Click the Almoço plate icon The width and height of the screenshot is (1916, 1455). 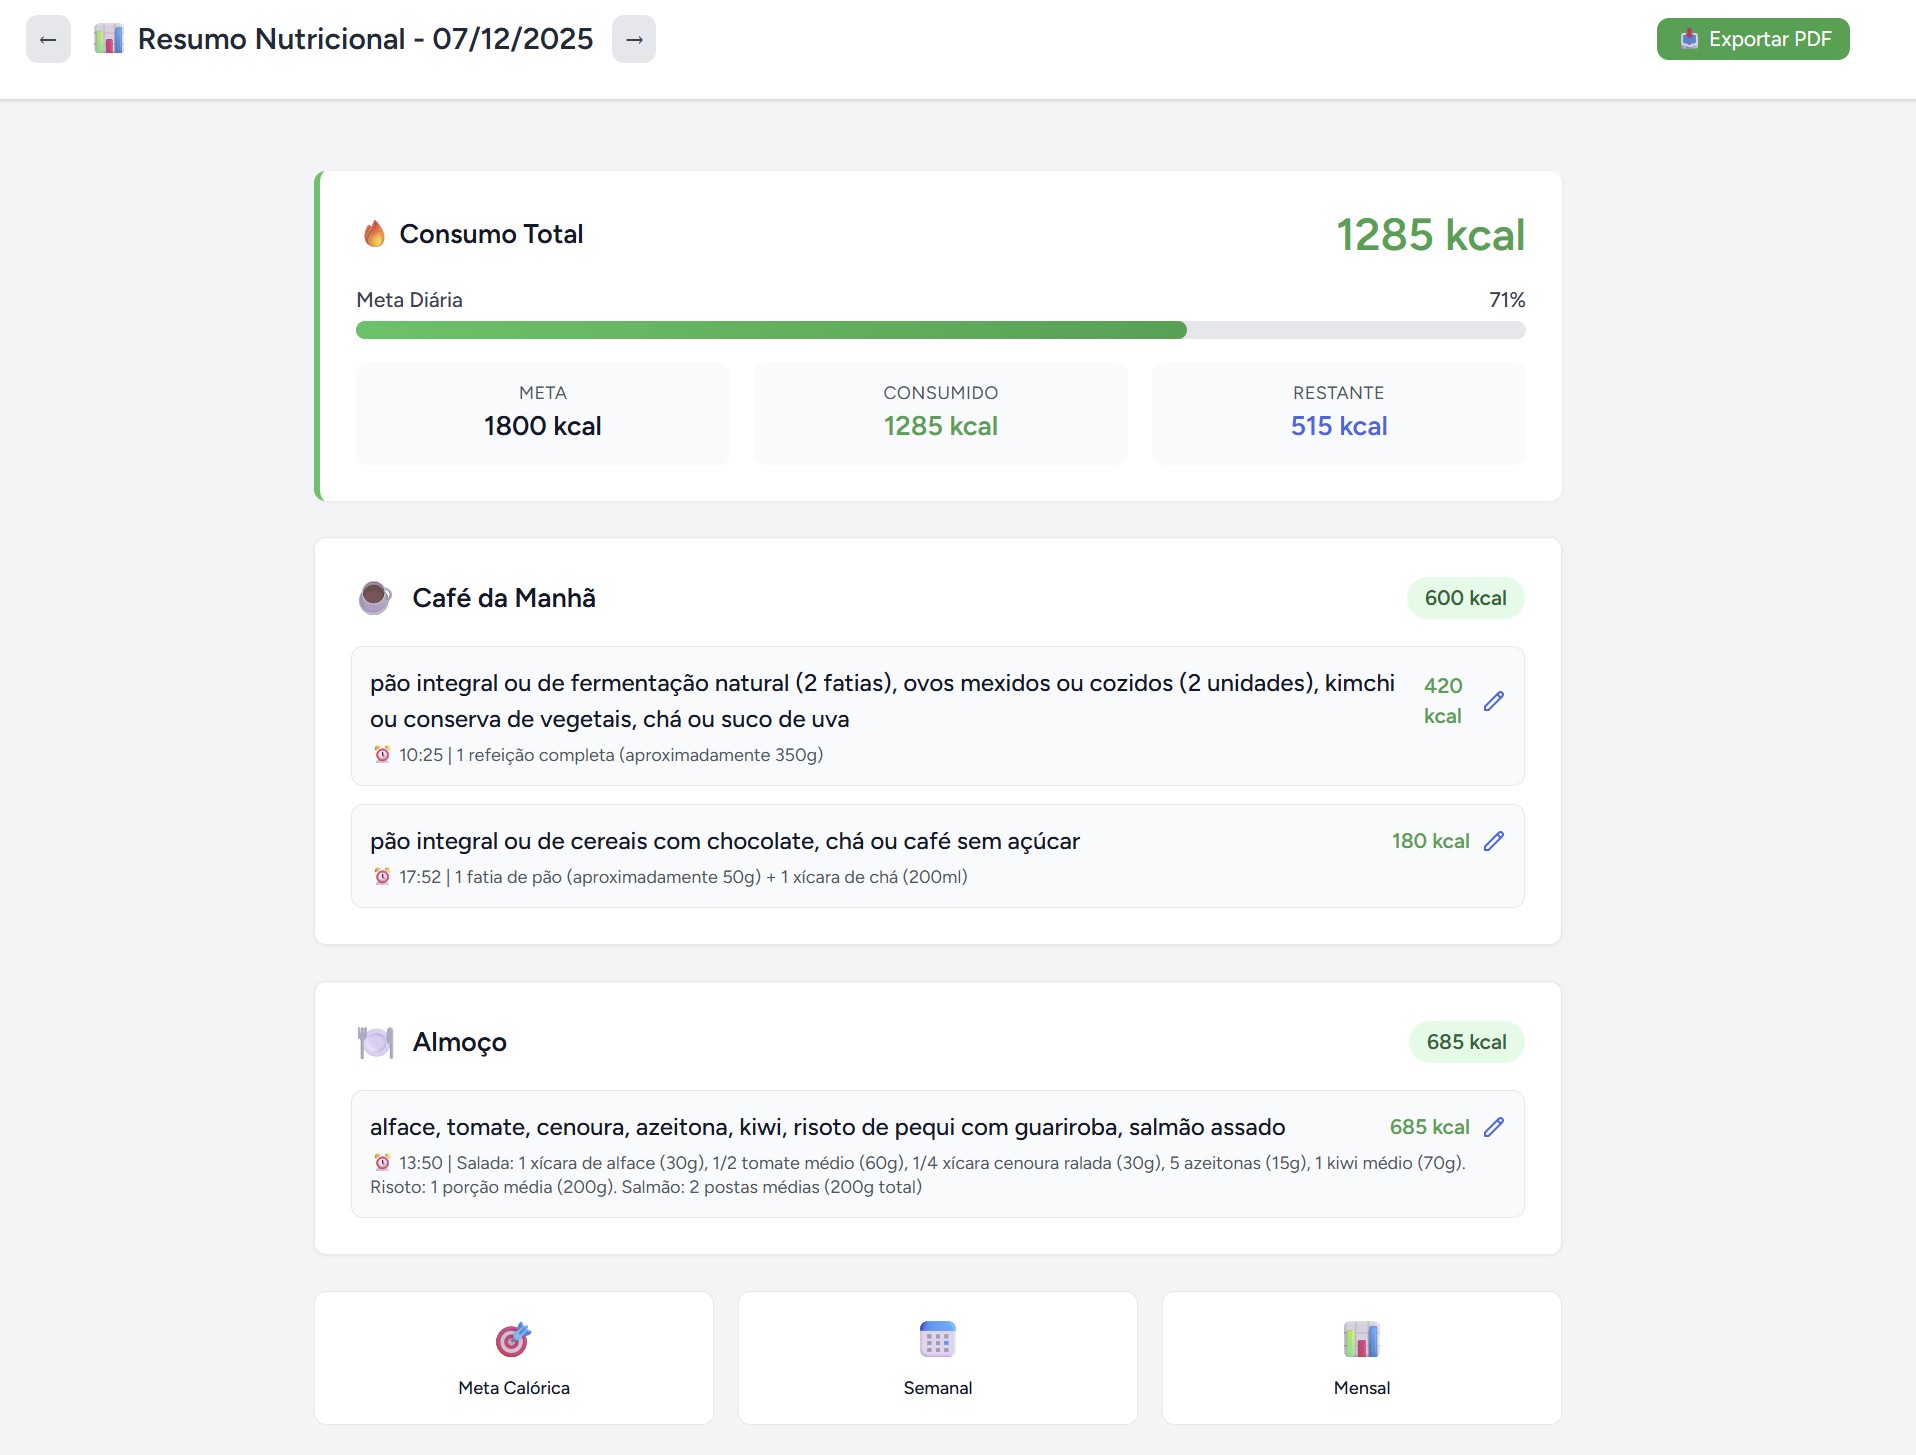(x=376, y=1042)
